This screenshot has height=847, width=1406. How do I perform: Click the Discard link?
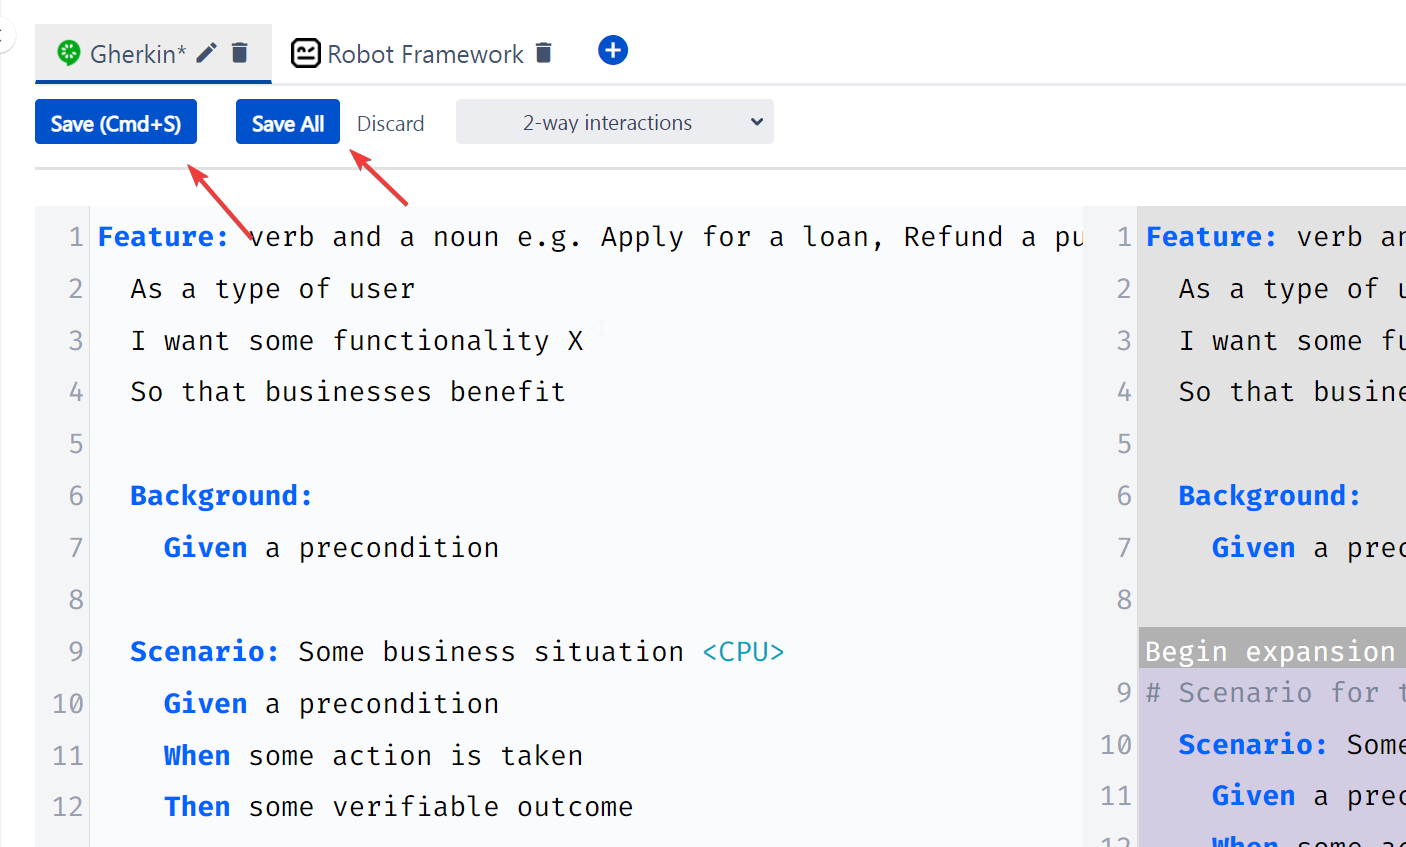(x=390, y=123)
